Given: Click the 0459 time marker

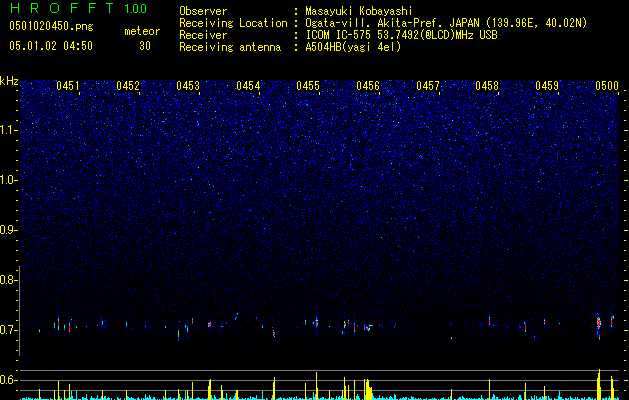Looking at the screenshot, I should [x=547, y=86].
